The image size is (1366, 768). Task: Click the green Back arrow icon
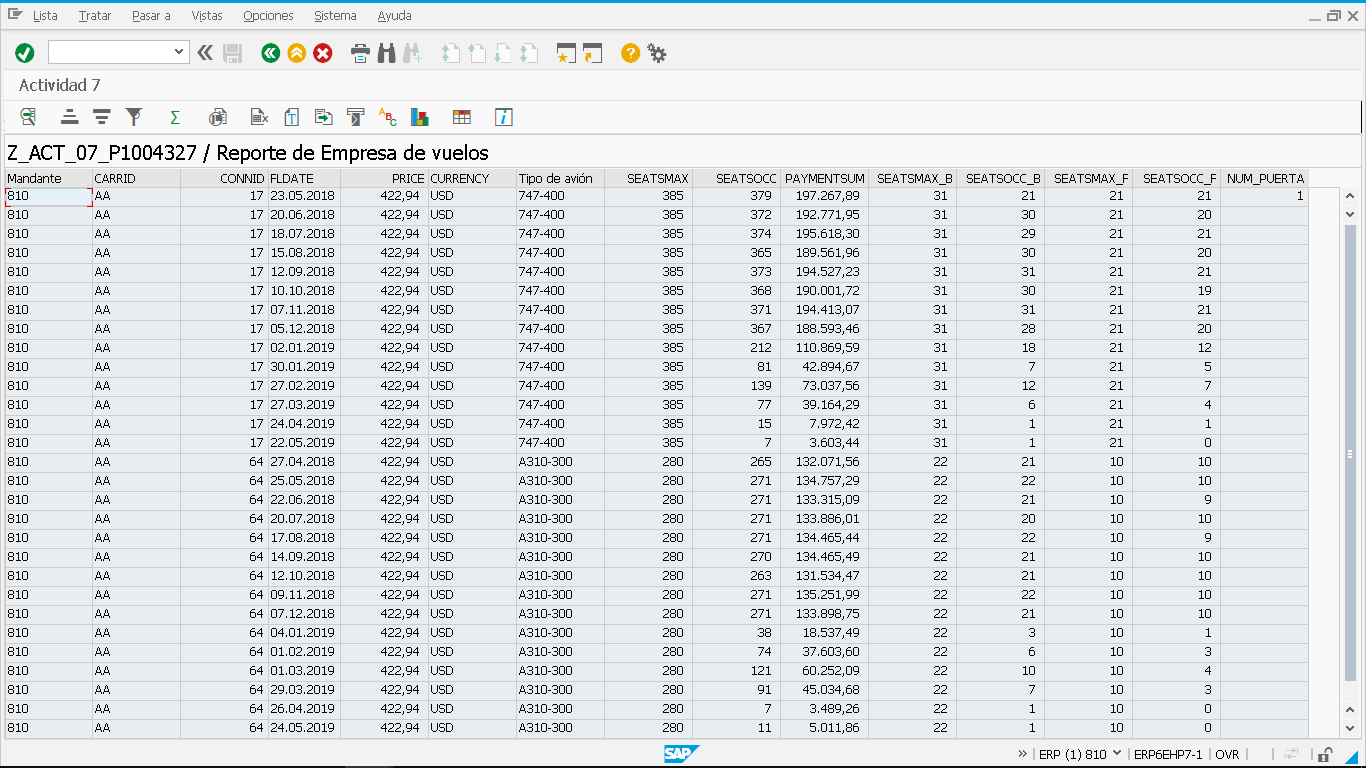[270, 53]
